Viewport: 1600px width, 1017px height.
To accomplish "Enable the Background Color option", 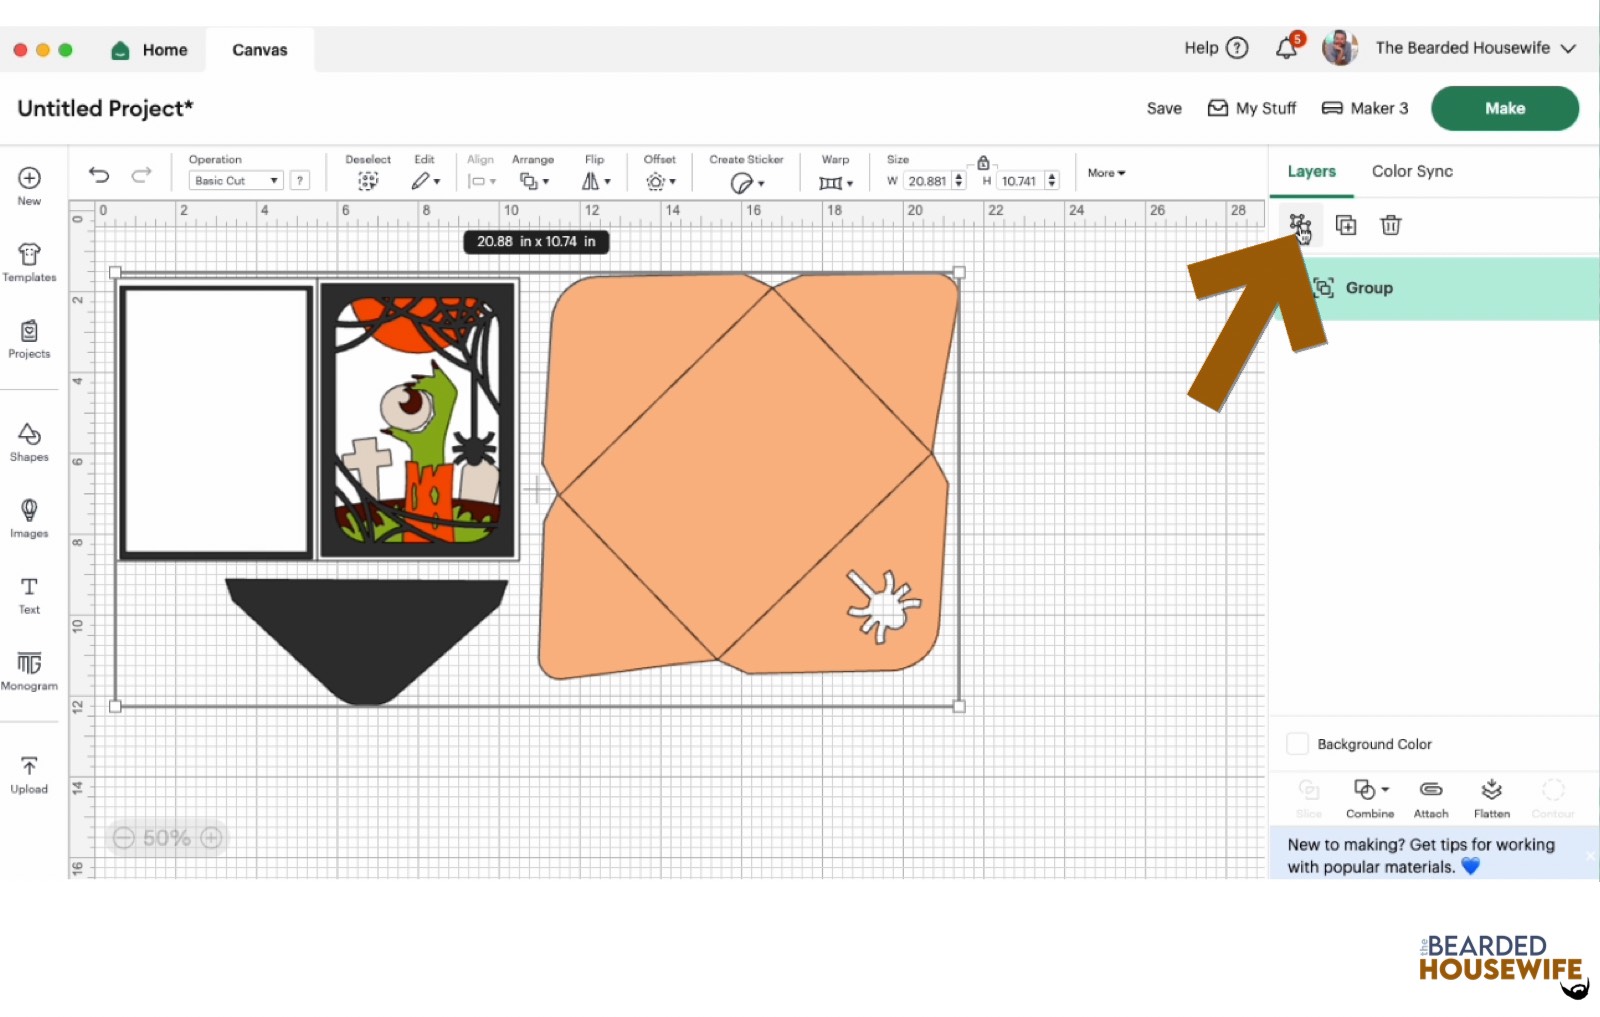I will pos(1297,743).
